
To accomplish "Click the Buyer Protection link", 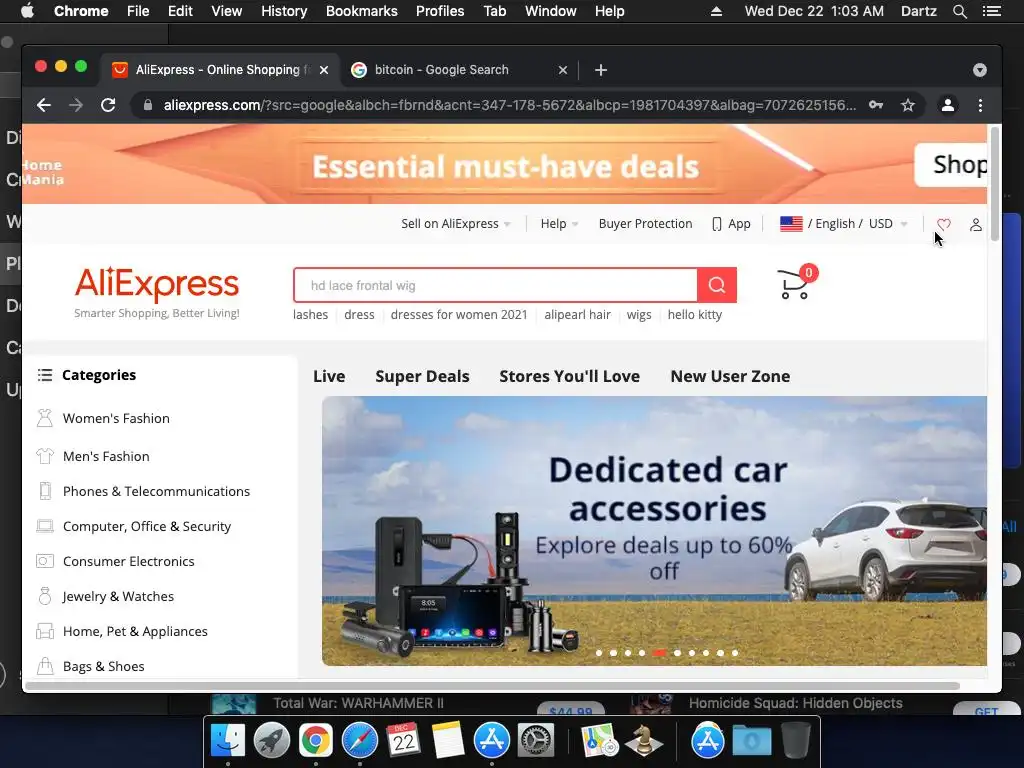I will tap(645, 224).
